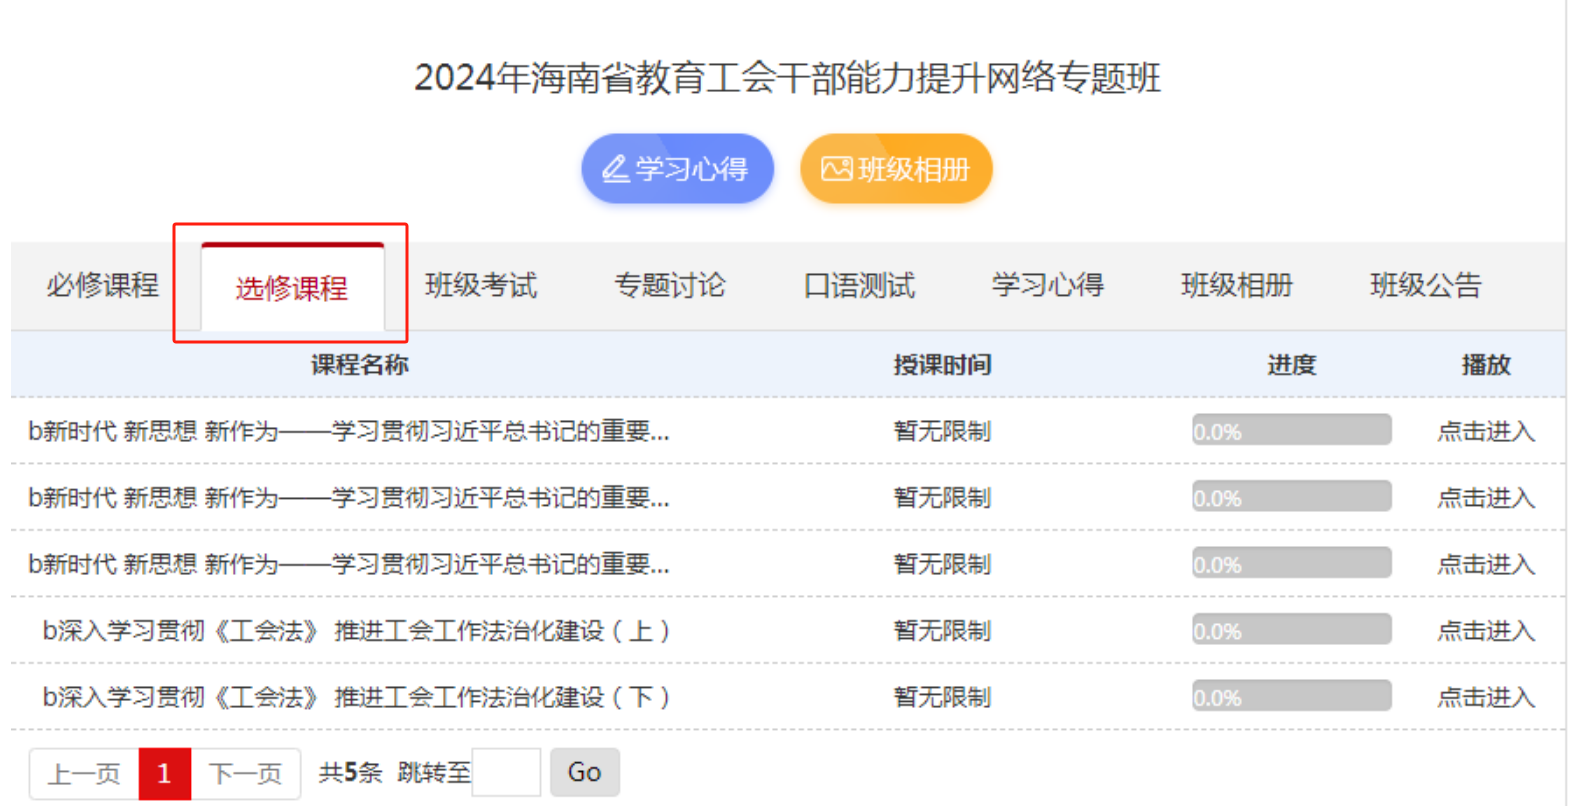Go to the previous page with 上一页
Viewport: 1583px width, 806px height.
coord(84,773)
